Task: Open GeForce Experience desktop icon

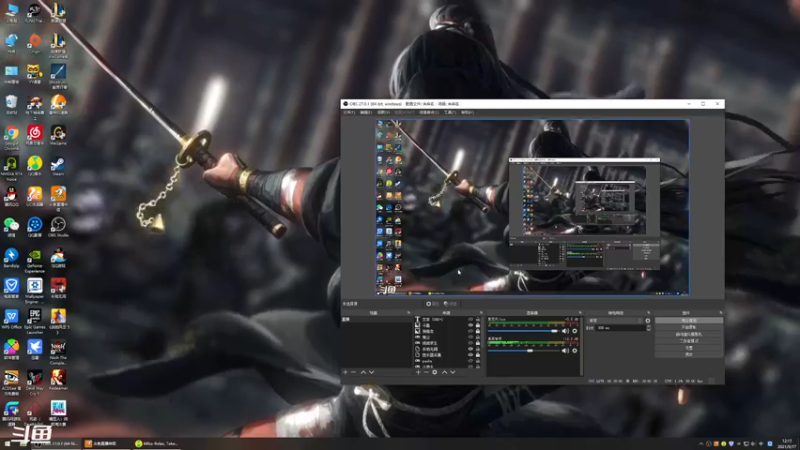Action: 35,261
